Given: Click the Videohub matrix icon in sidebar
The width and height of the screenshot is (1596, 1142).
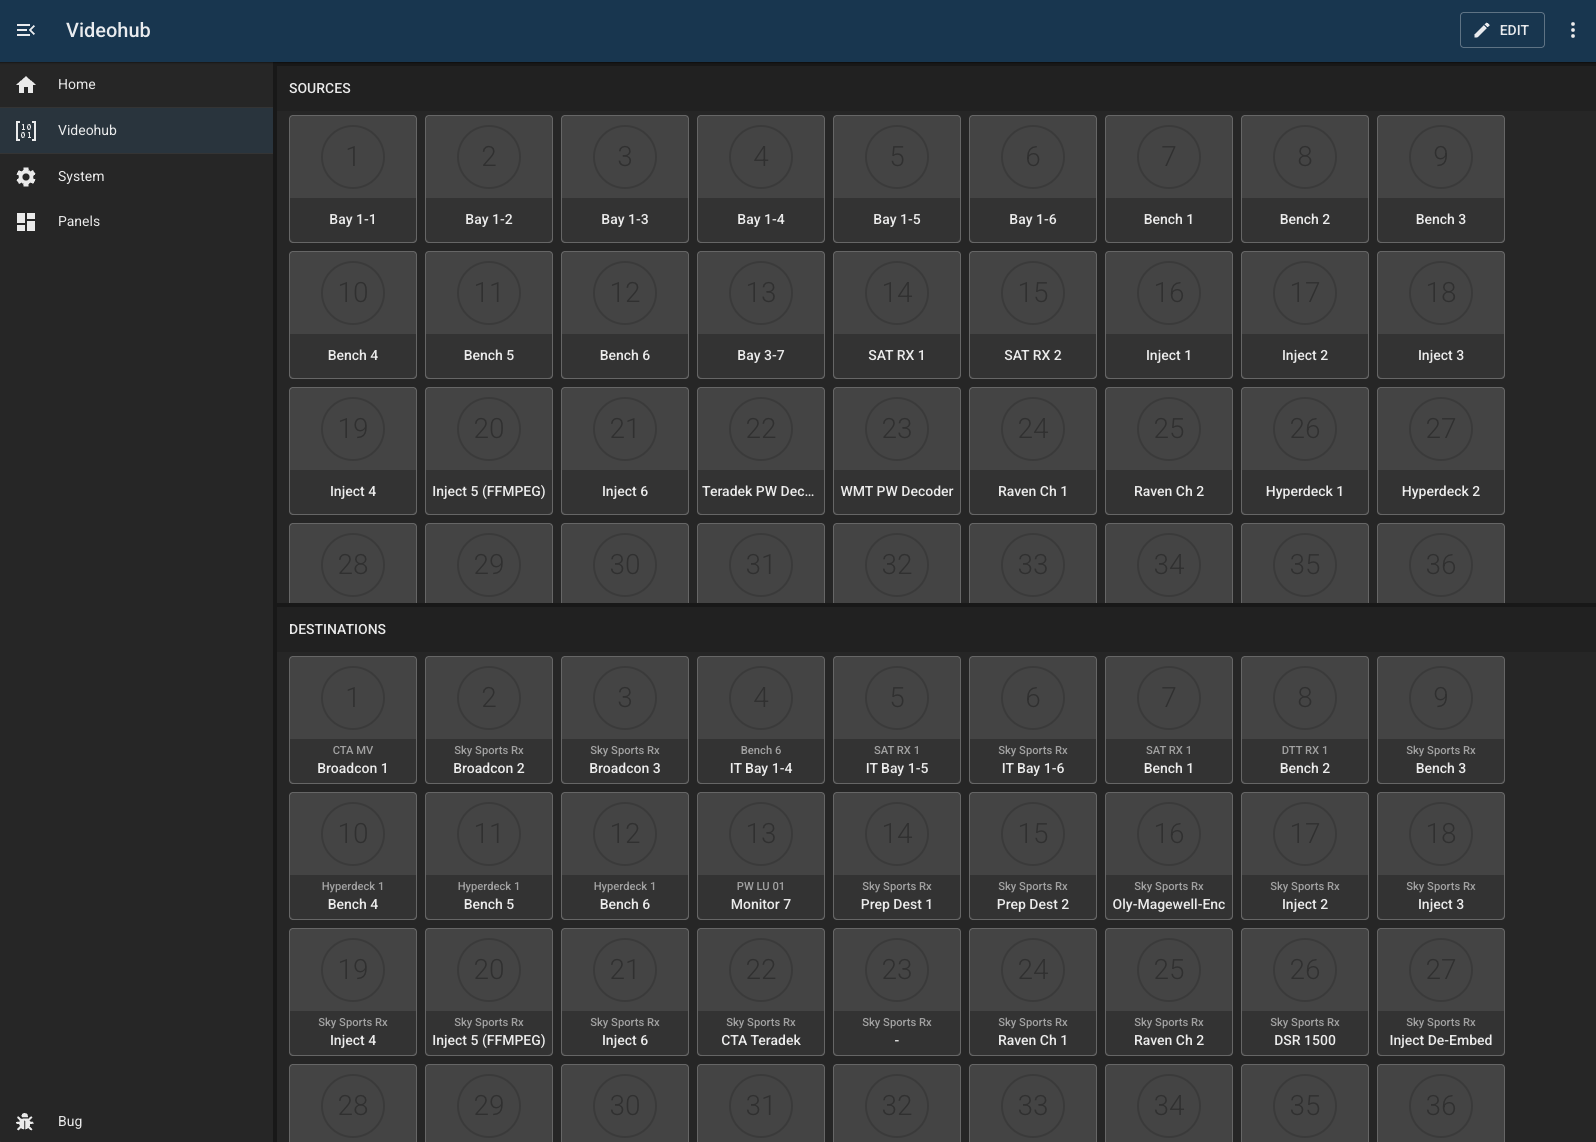Looking at the screenshot, I should point(26,131).
